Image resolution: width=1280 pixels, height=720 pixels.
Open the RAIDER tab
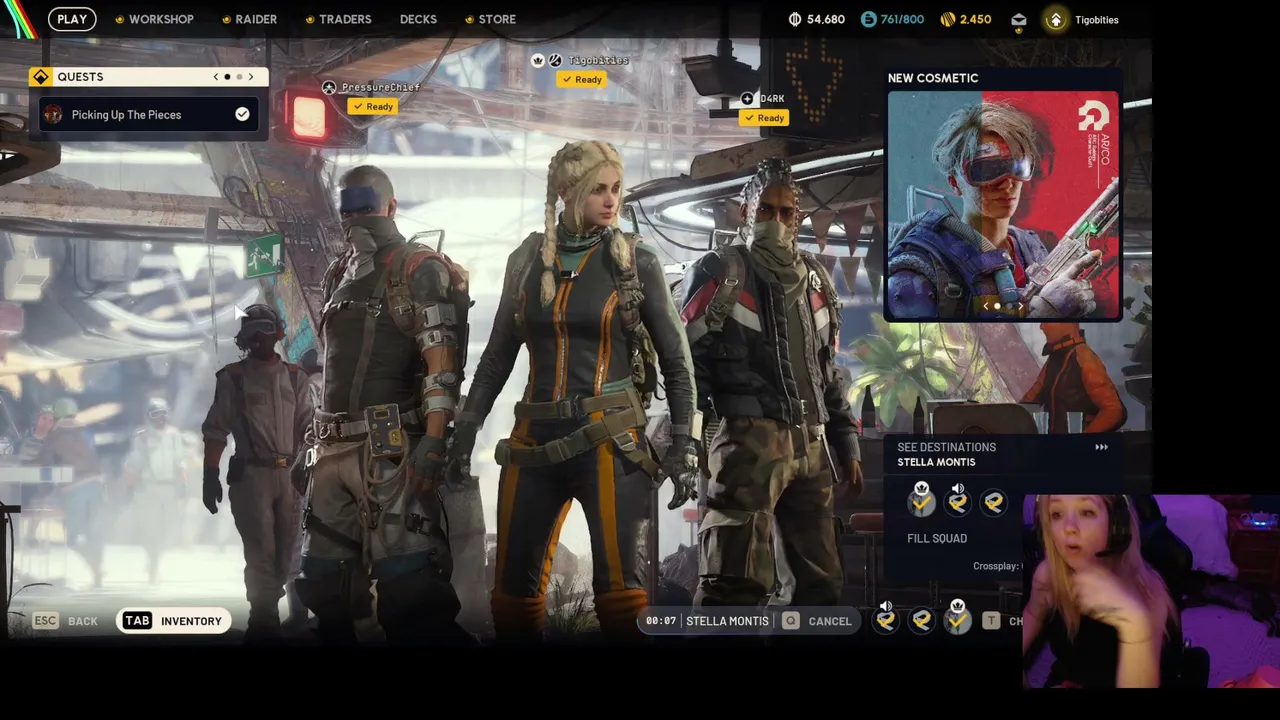pos(256,19)
